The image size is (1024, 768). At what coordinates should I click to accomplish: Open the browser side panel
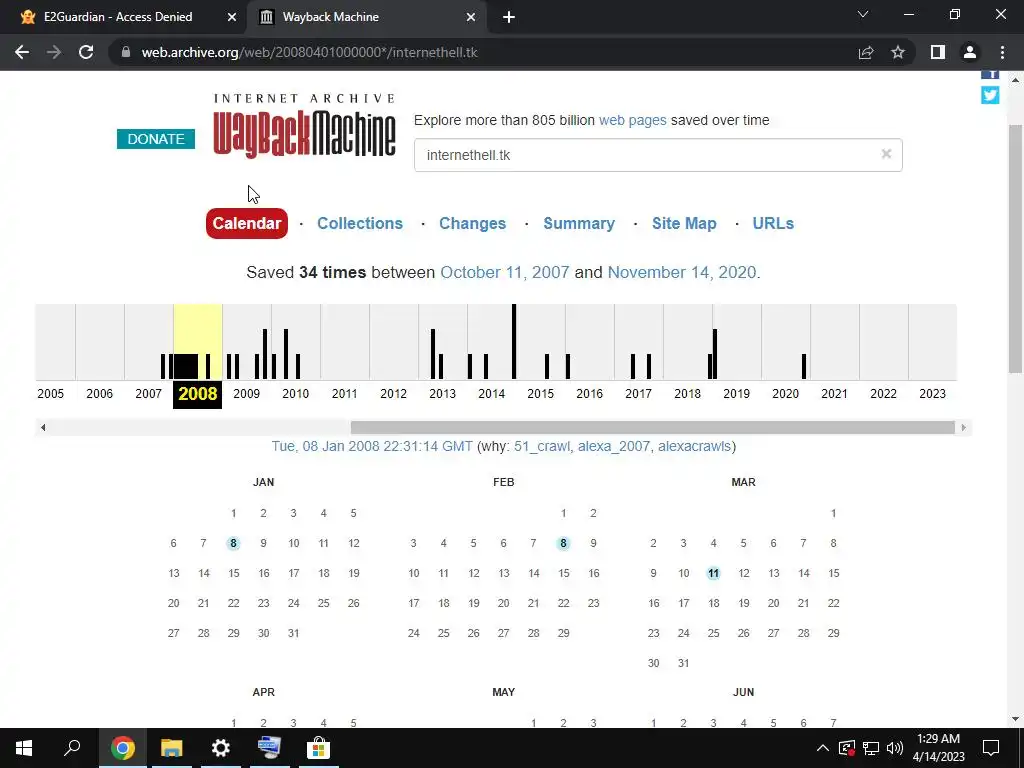[938, 52]
